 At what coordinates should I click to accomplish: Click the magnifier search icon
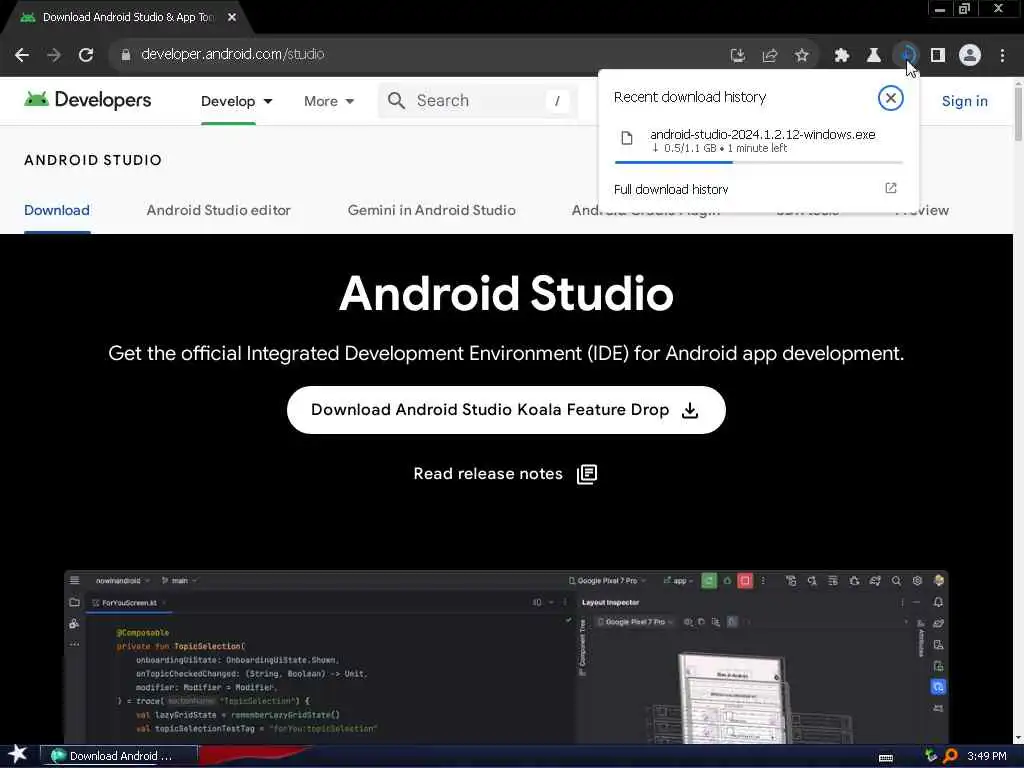click(x=396, y=101)
